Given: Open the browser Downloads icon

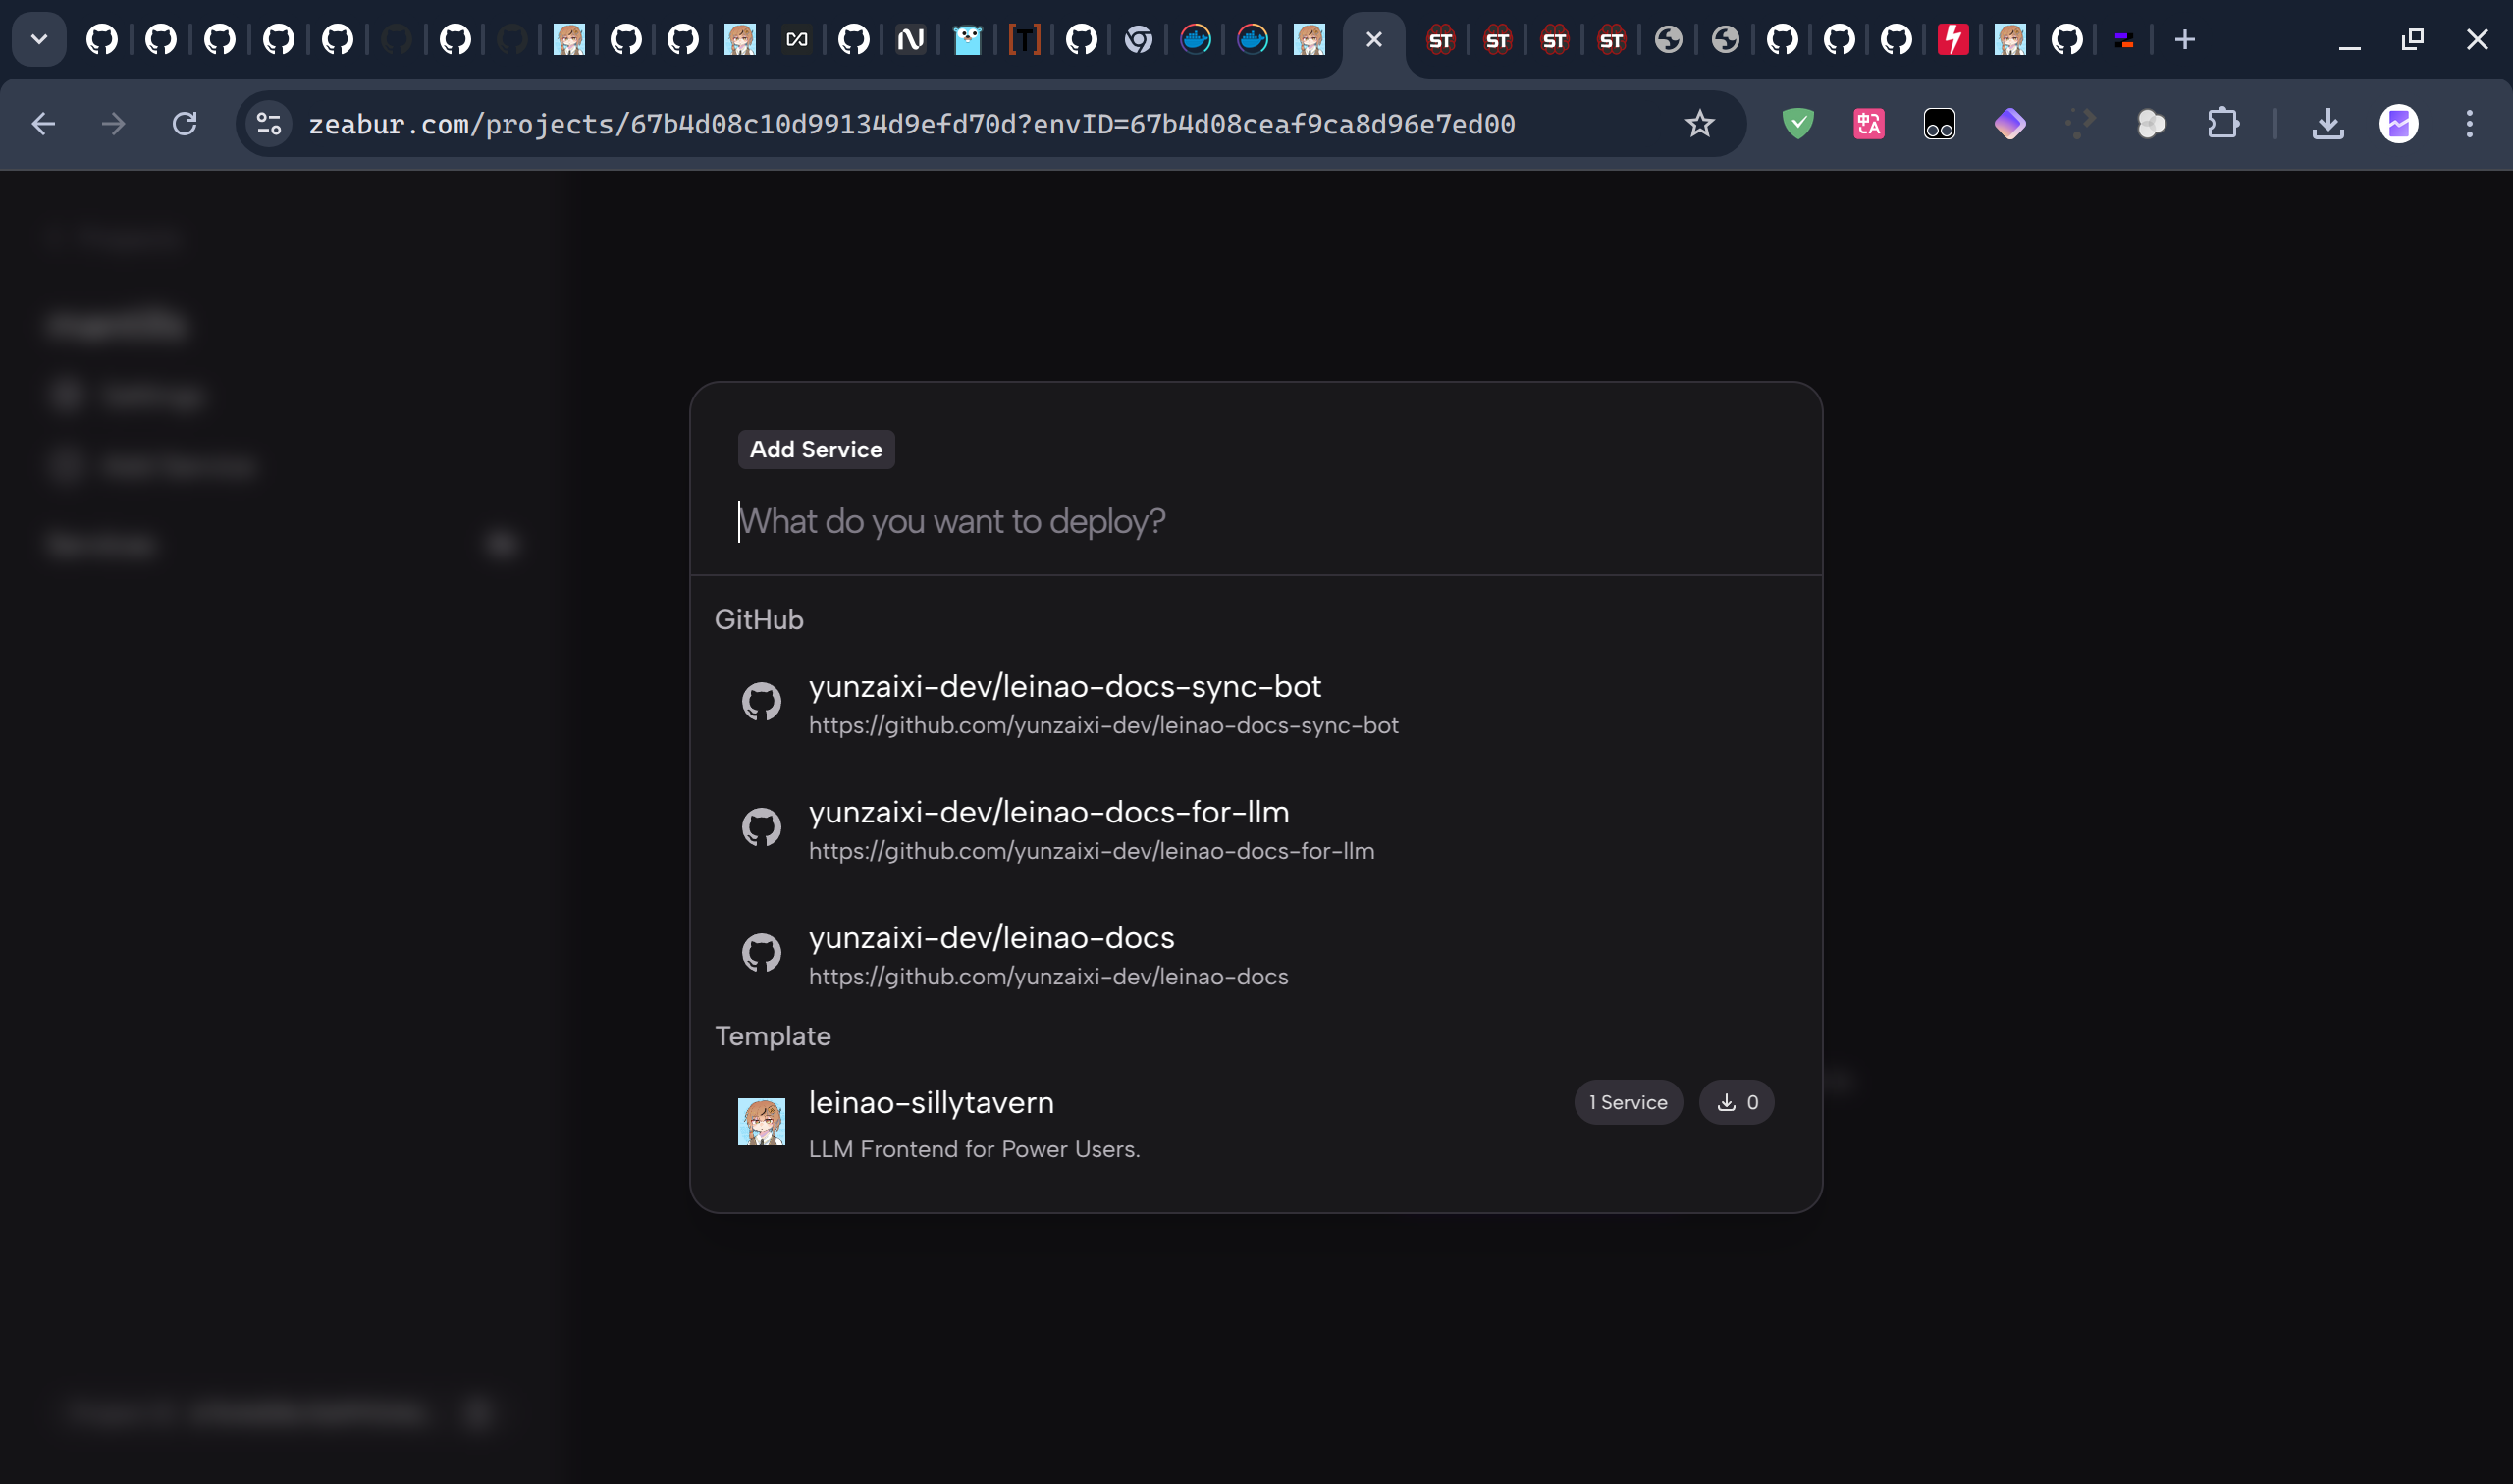Looking at the screenshot, I should (2329, 124).
